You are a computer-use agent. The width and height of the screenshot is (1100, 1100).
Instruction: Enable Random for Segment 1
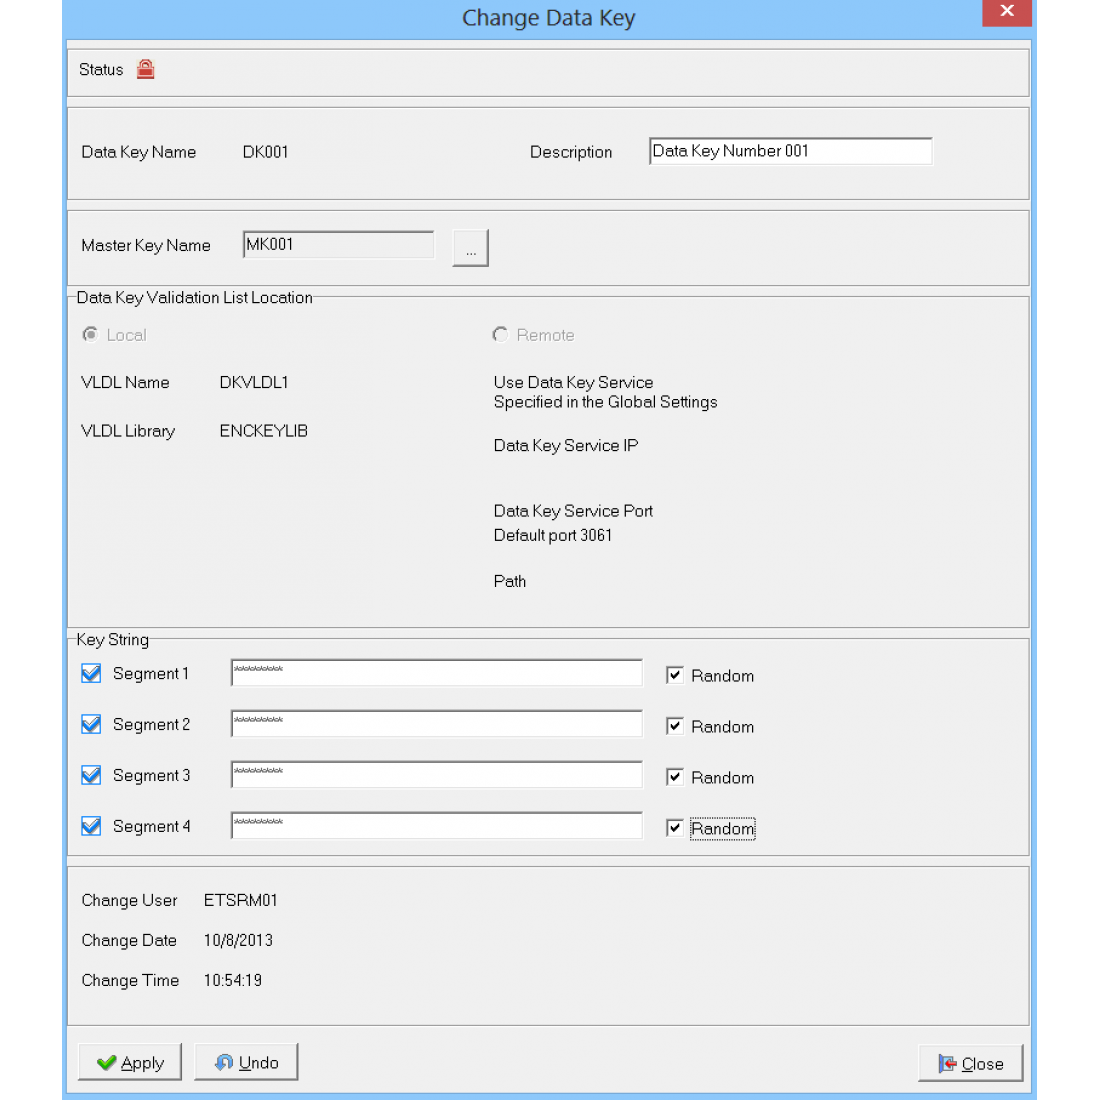click(675, 674)
